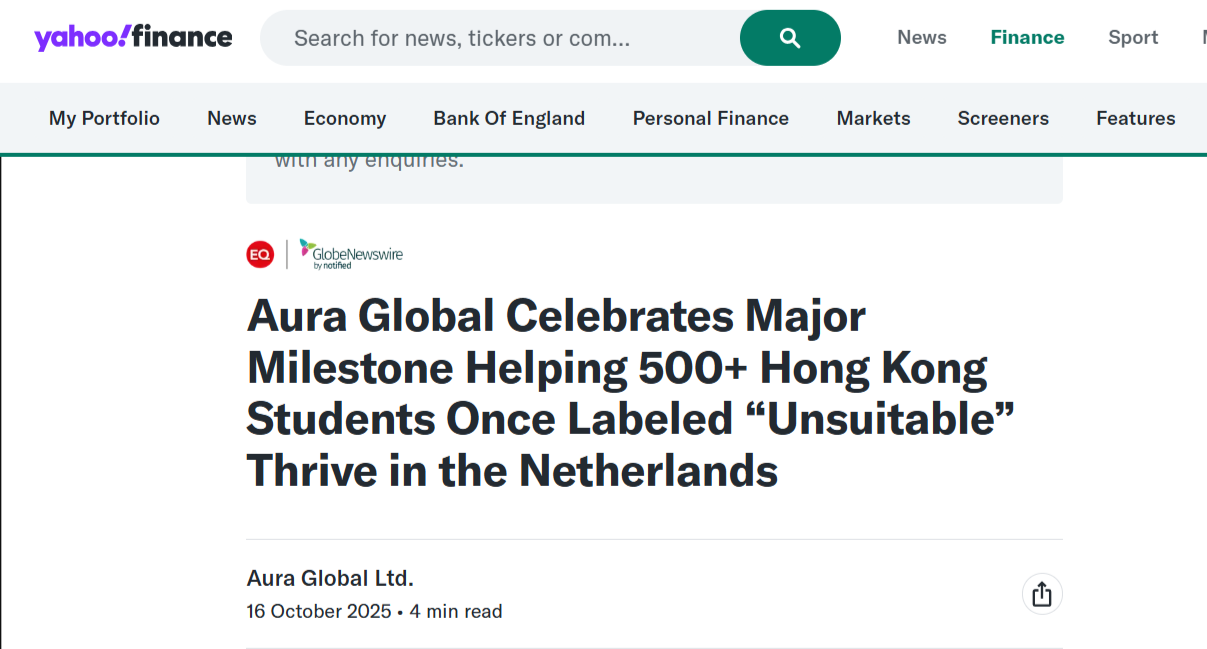1207x649 pixels.
Task: Open the News link in top header
Action: tap(921, 38)
